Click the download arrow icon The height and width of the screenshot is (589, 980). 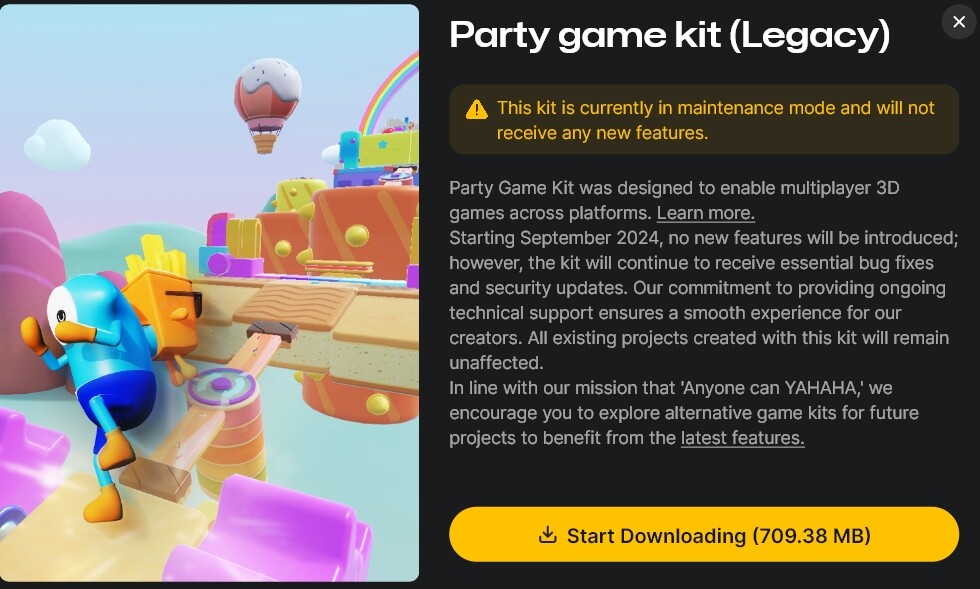(x=548, y=535)
